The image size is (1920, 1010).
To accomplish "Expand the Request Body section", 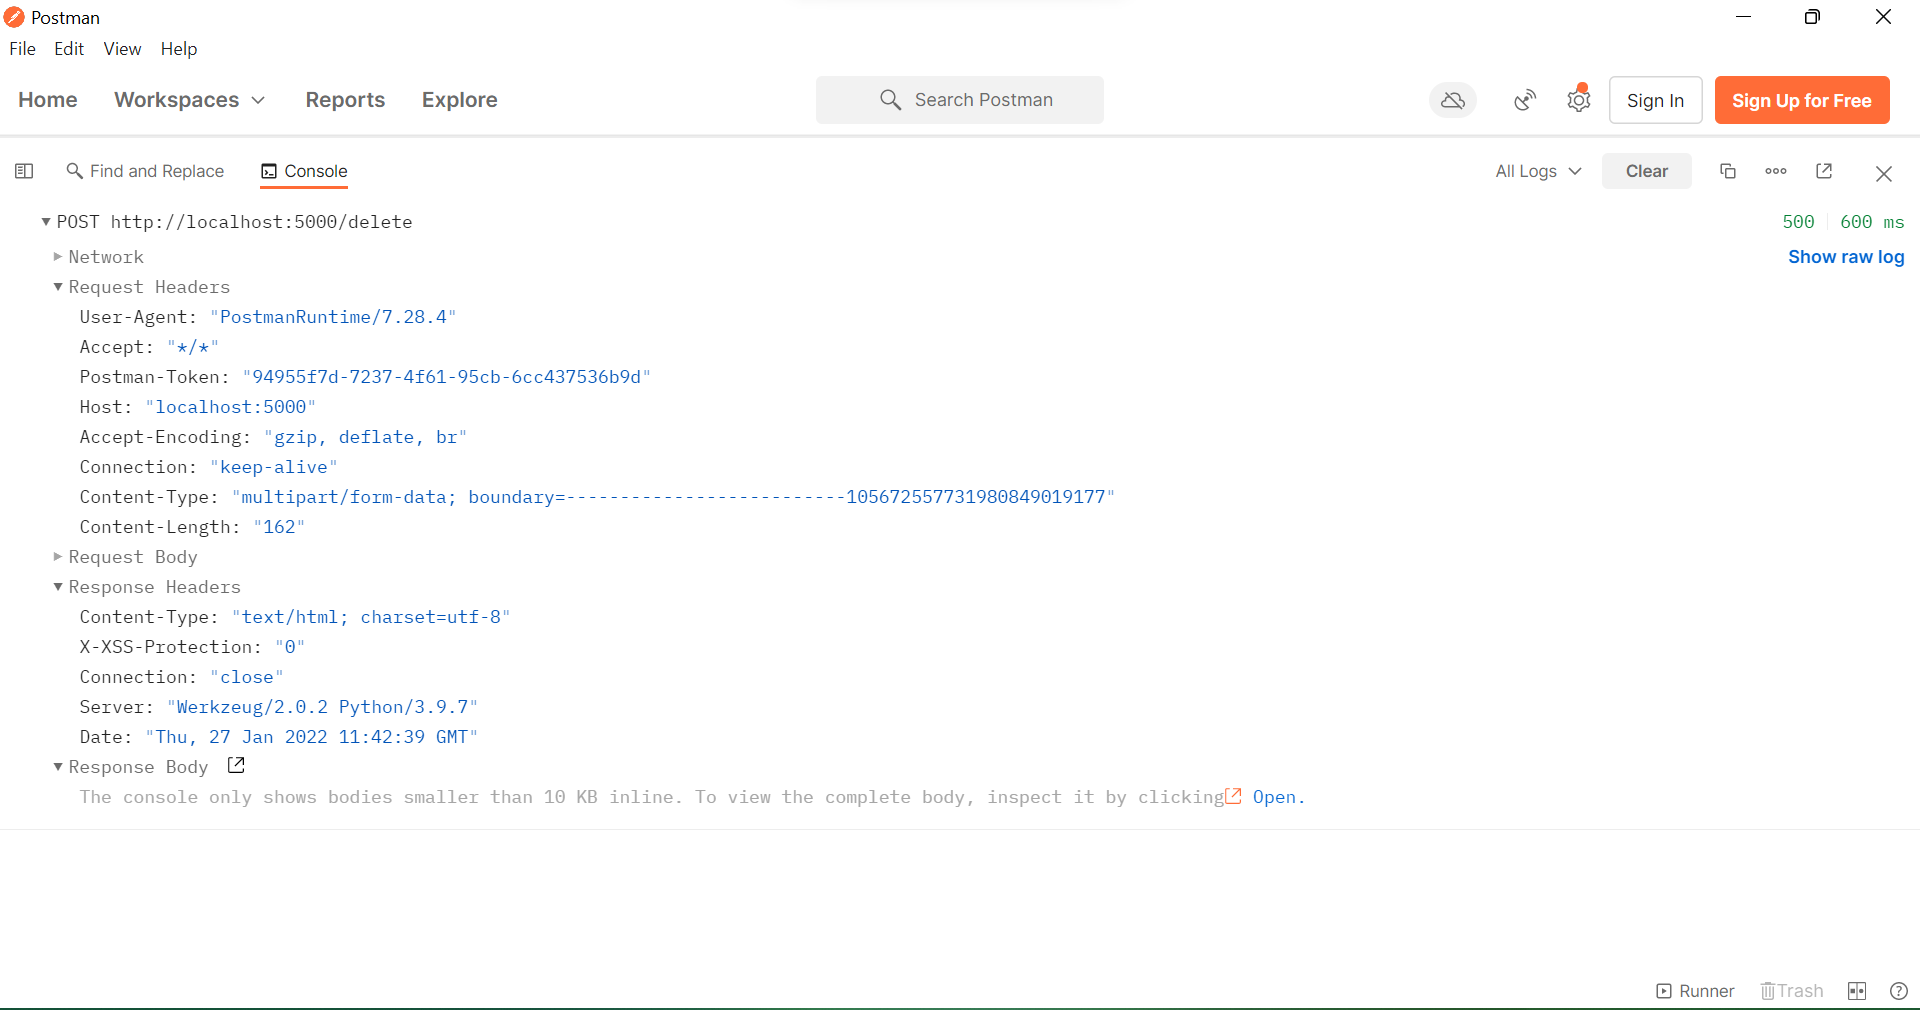I will click(x=58, y=557).
